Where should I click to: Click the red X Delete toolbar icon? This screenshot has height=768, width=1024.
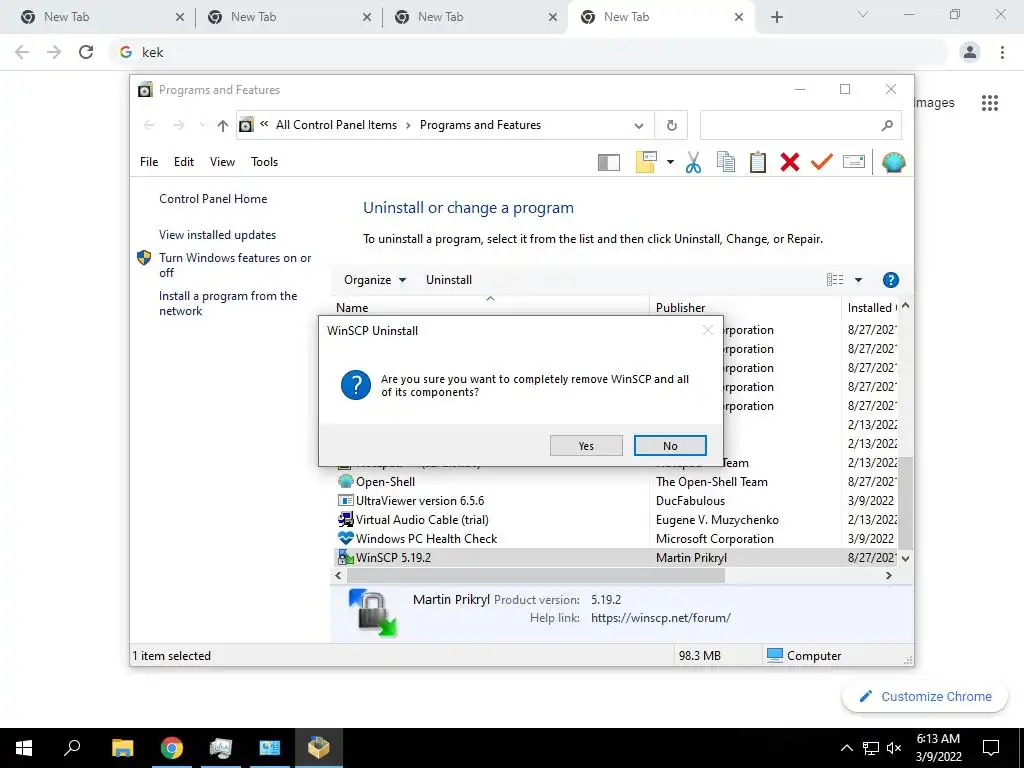[x=790, y=162]
